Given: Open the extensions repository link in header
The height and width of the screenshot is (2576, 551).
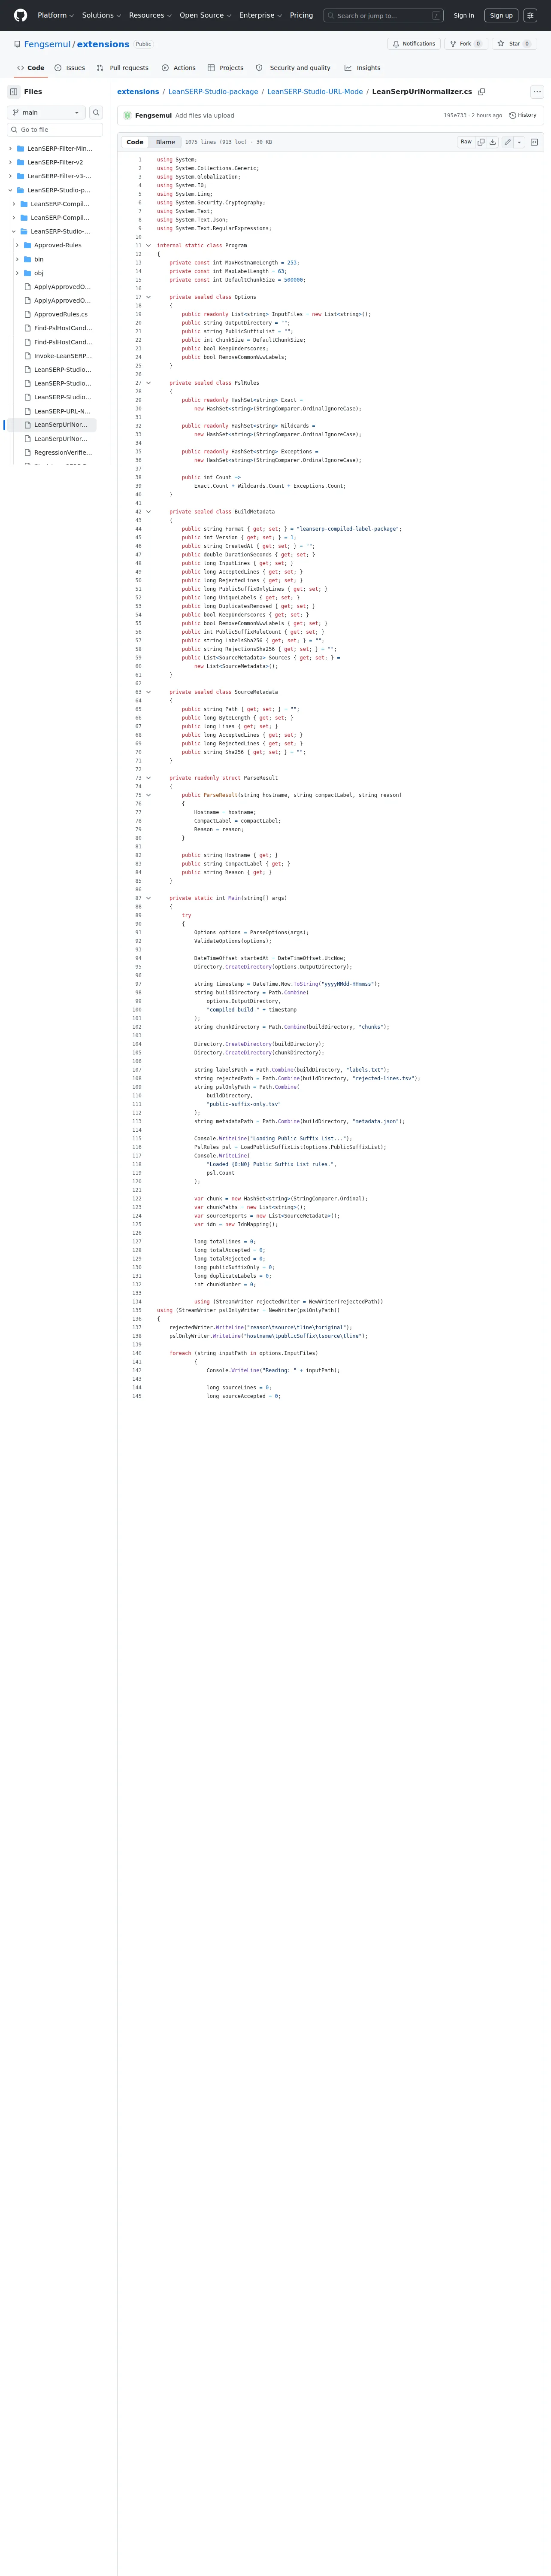Looking at the screenshot, I should pos(104,44).
